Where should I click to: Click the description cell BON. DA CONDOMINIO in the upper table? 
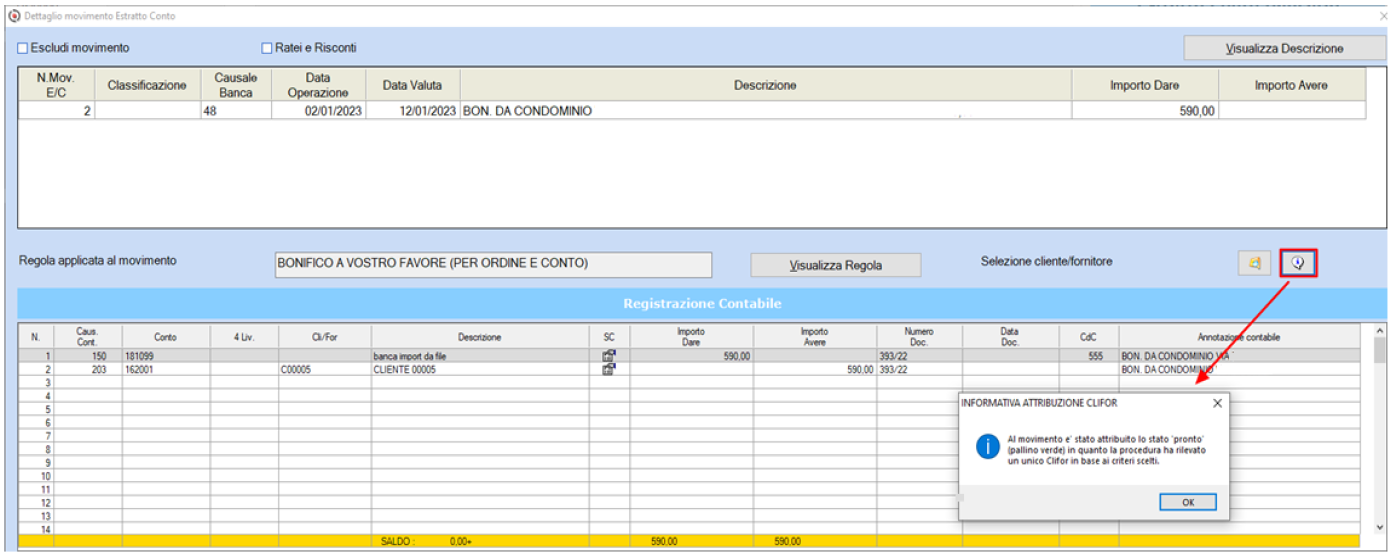click(765, 111)
